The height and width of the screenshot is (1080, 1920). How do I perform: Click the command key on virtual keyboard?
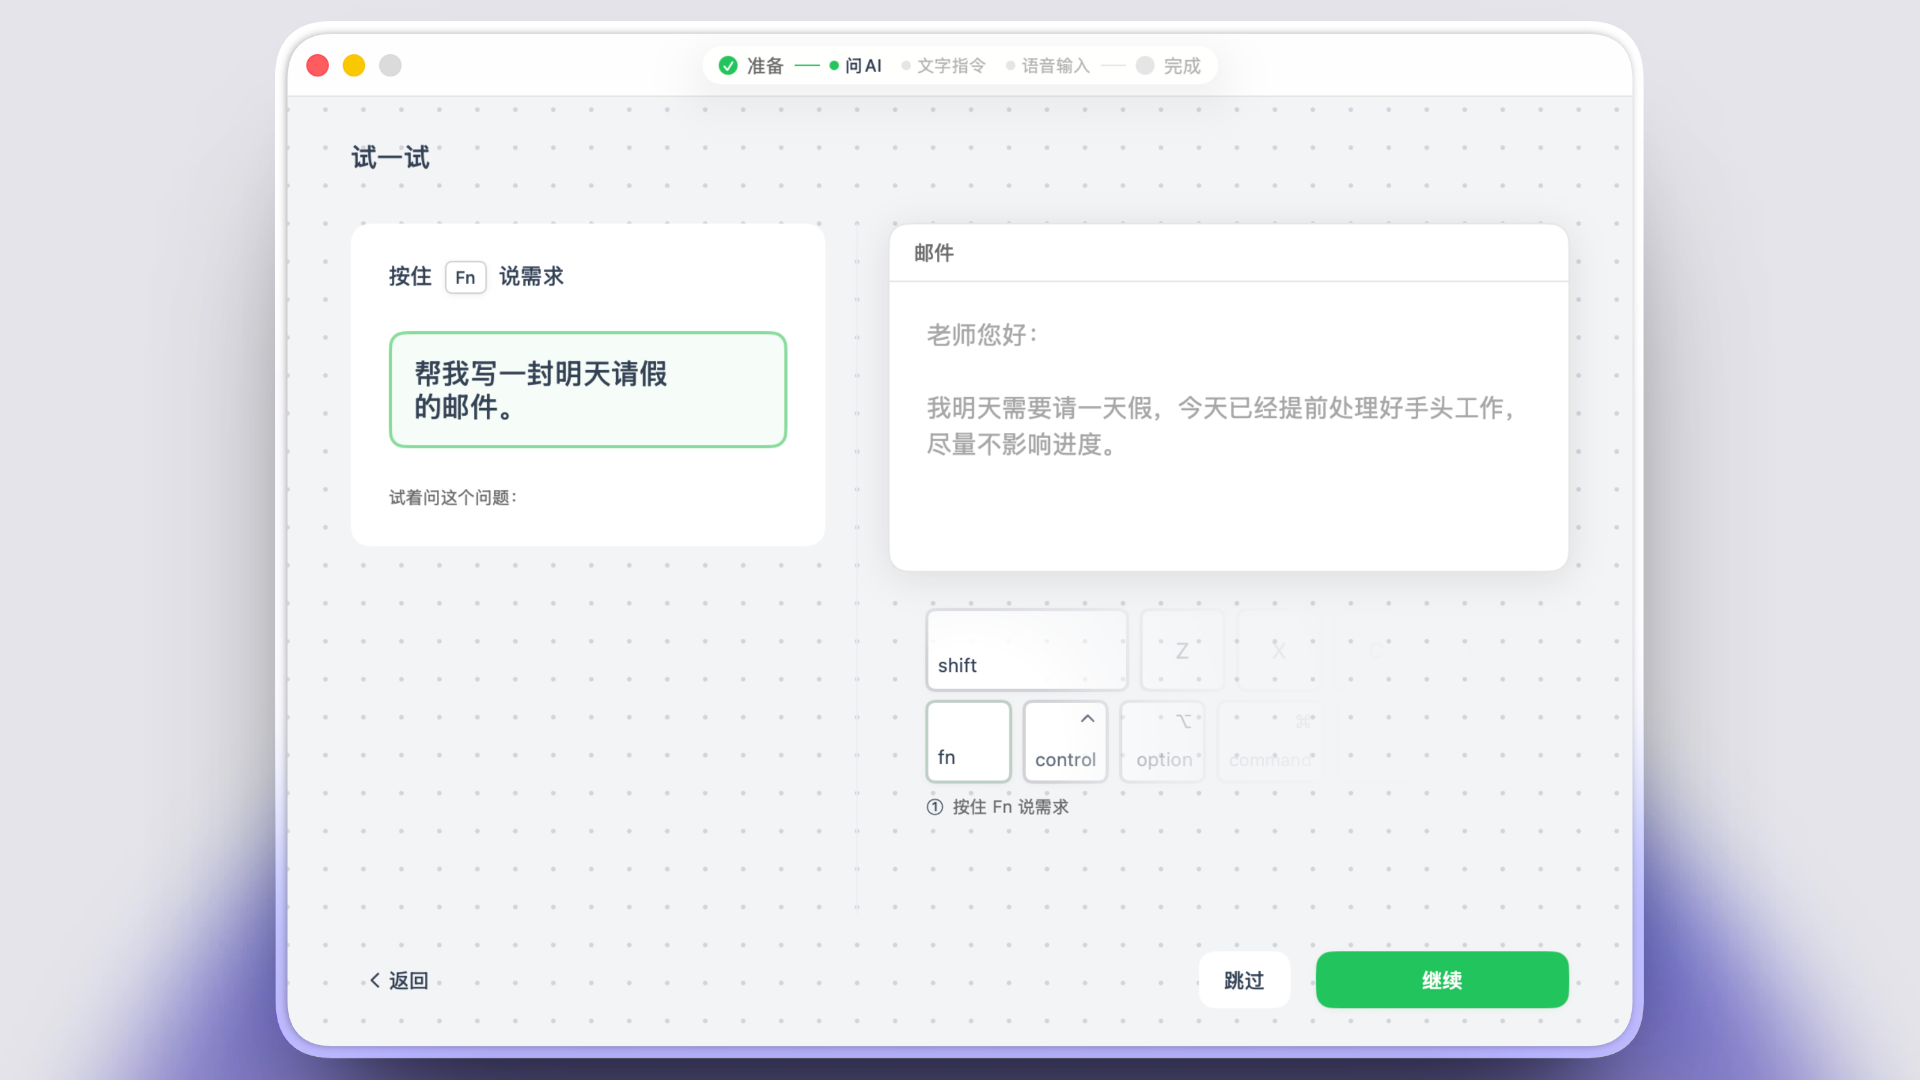pyautogui.click(x=1270, y=741)
